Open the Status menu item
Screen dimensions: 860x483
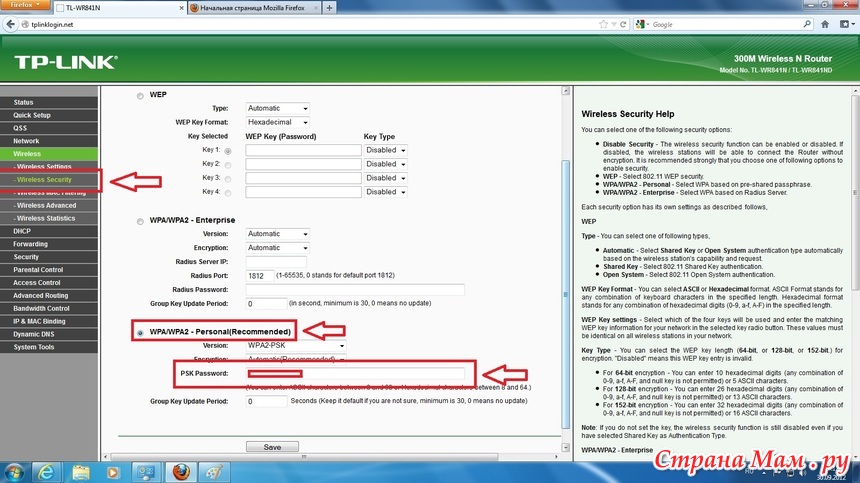49,102
